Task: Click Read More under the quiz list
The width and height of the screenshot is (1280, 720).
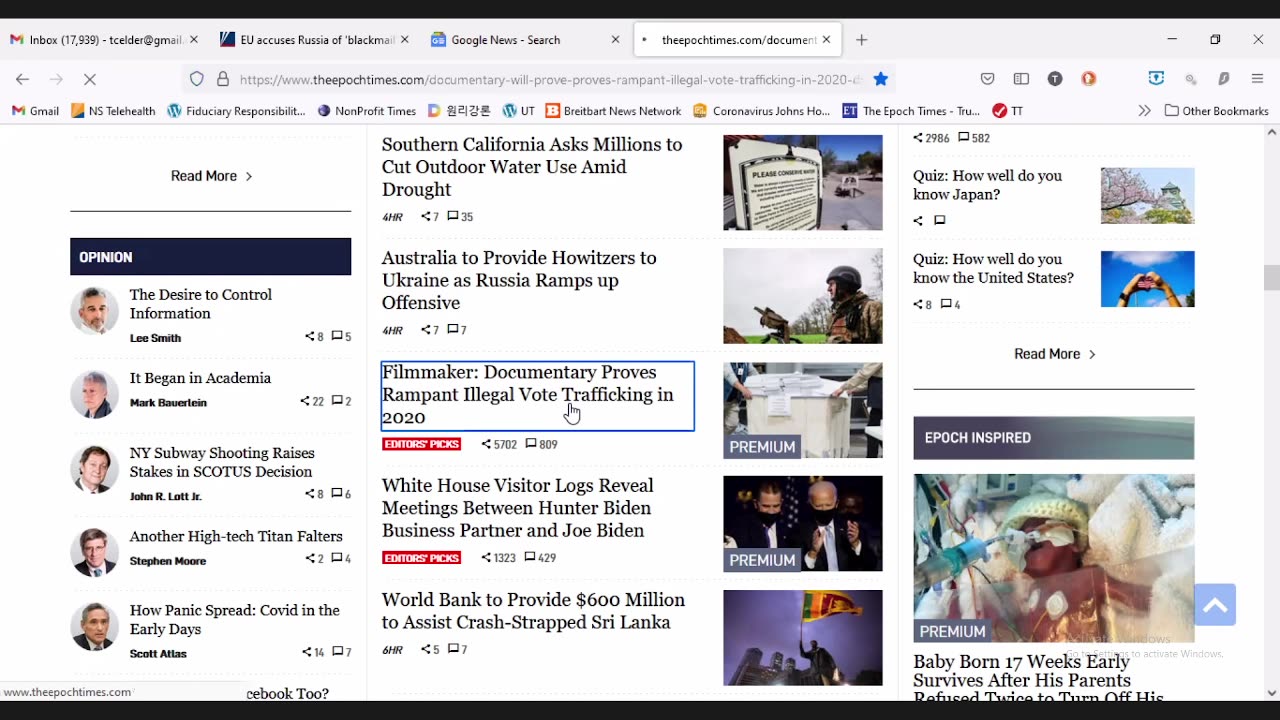Action: click(x=1054, y=354)
